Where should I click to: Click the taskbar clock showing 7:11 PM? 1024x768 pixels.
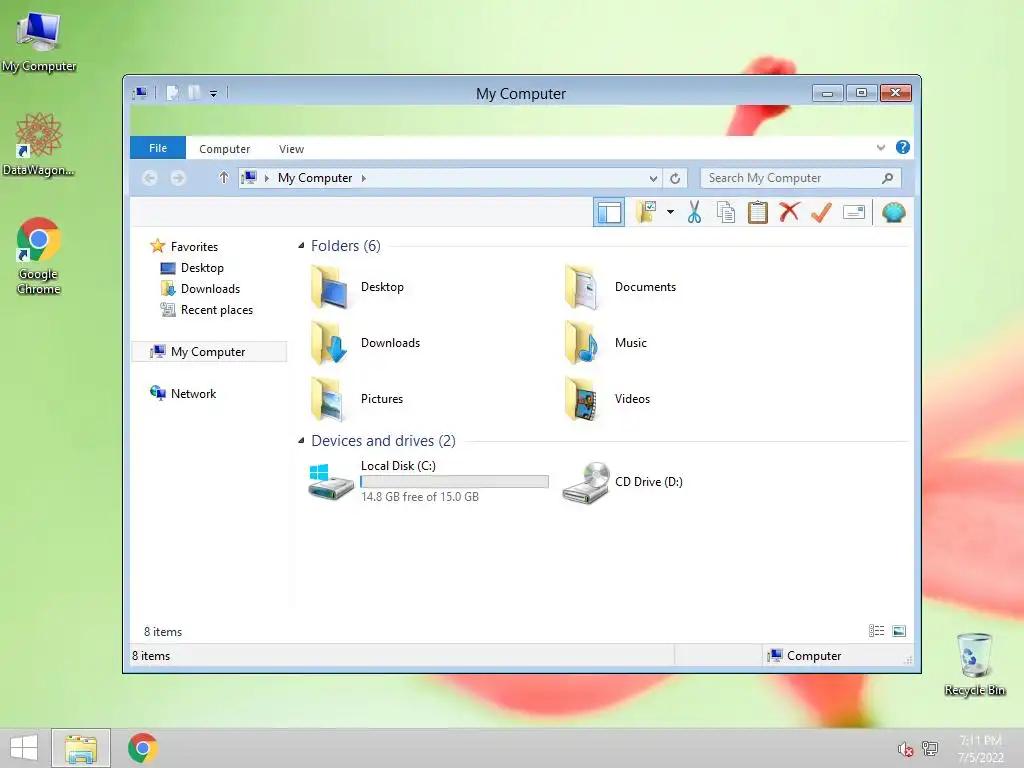tap(980, 748)
